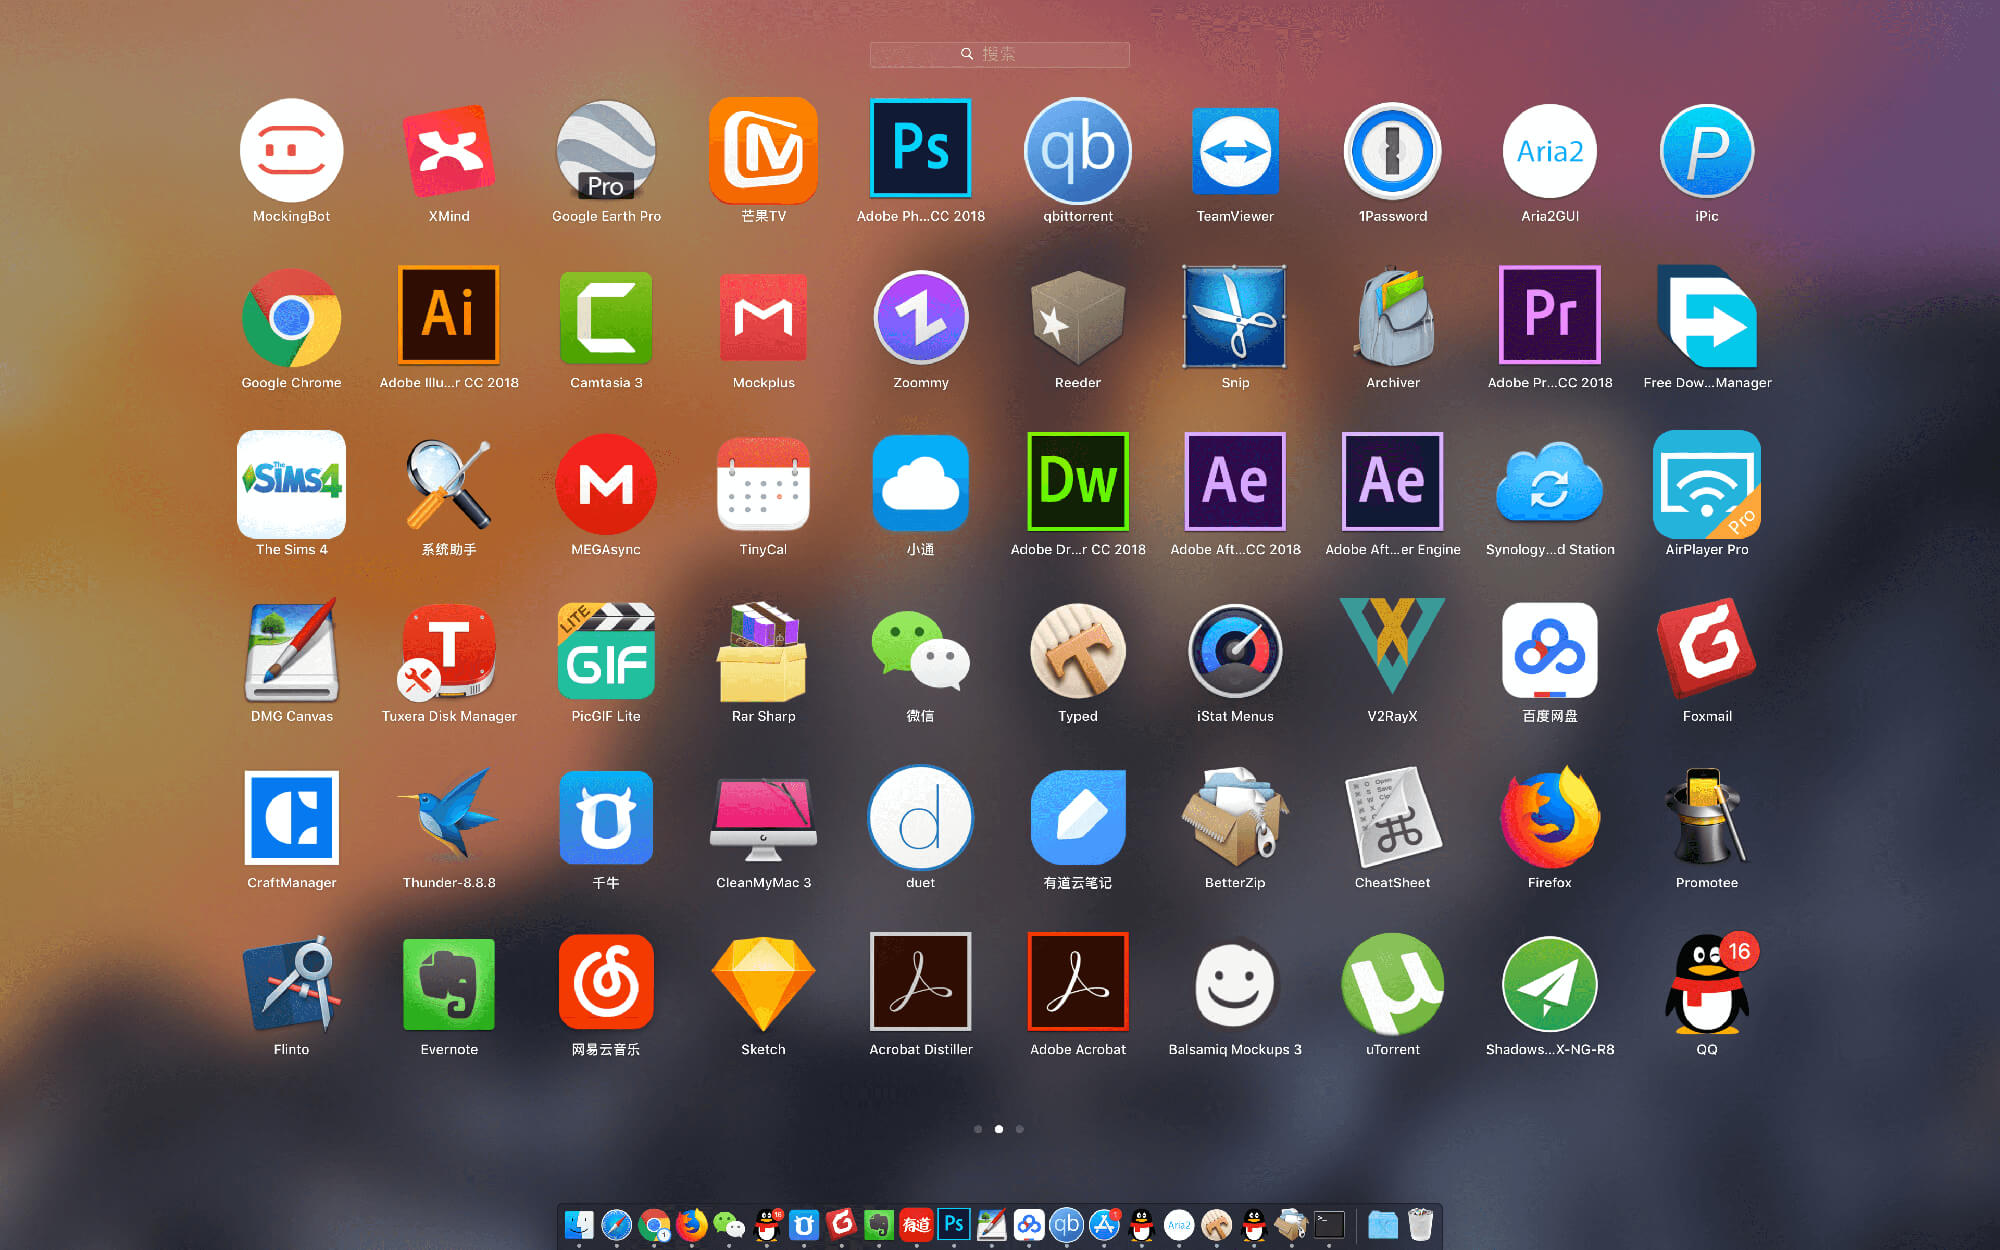This screenshot has width=2000, height=1250.
Task: Launch iPic
Action: pyautogui.click(x=1707, y=151)
